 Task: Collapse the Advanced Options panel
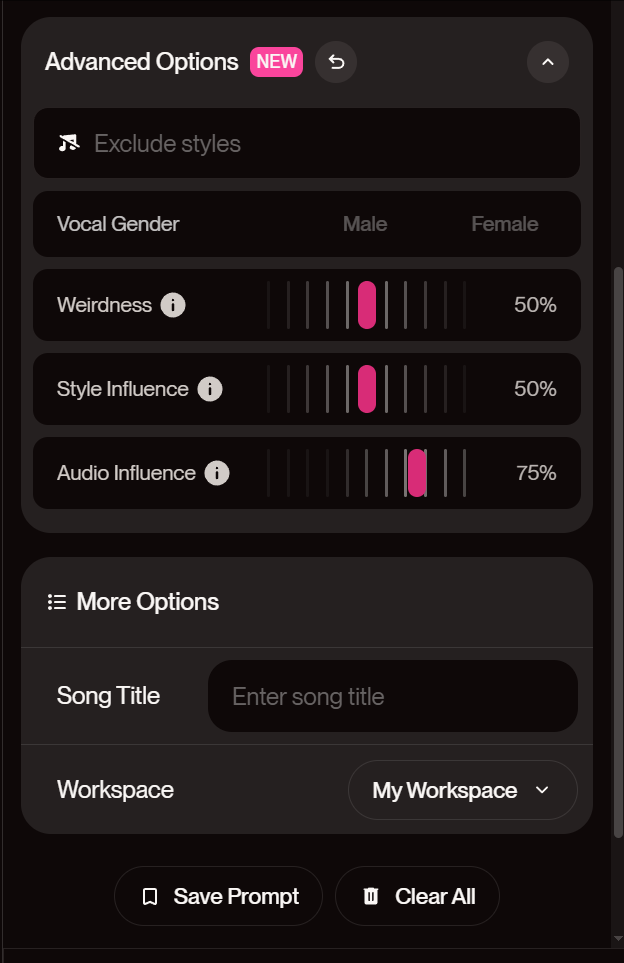[547, 62]
